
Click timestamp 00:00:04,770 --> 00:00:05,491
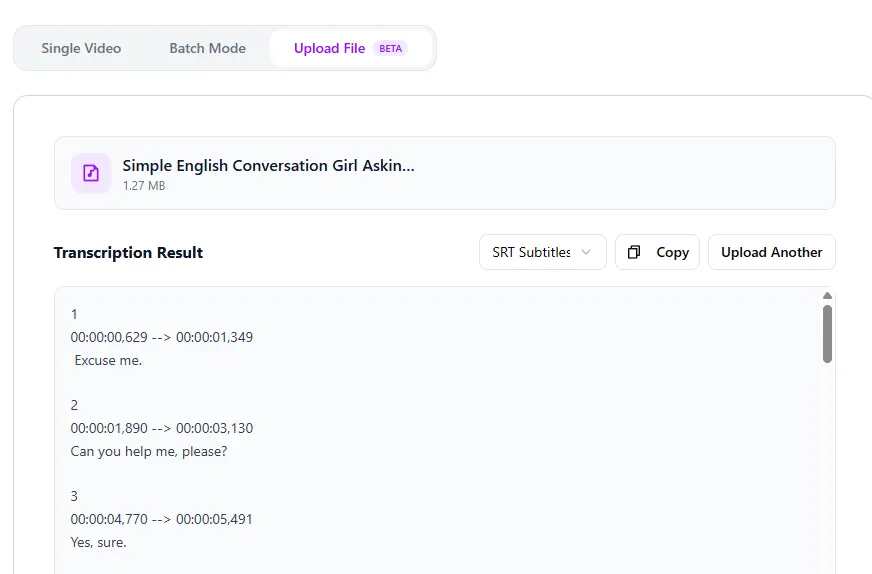(x=162, y=519)
